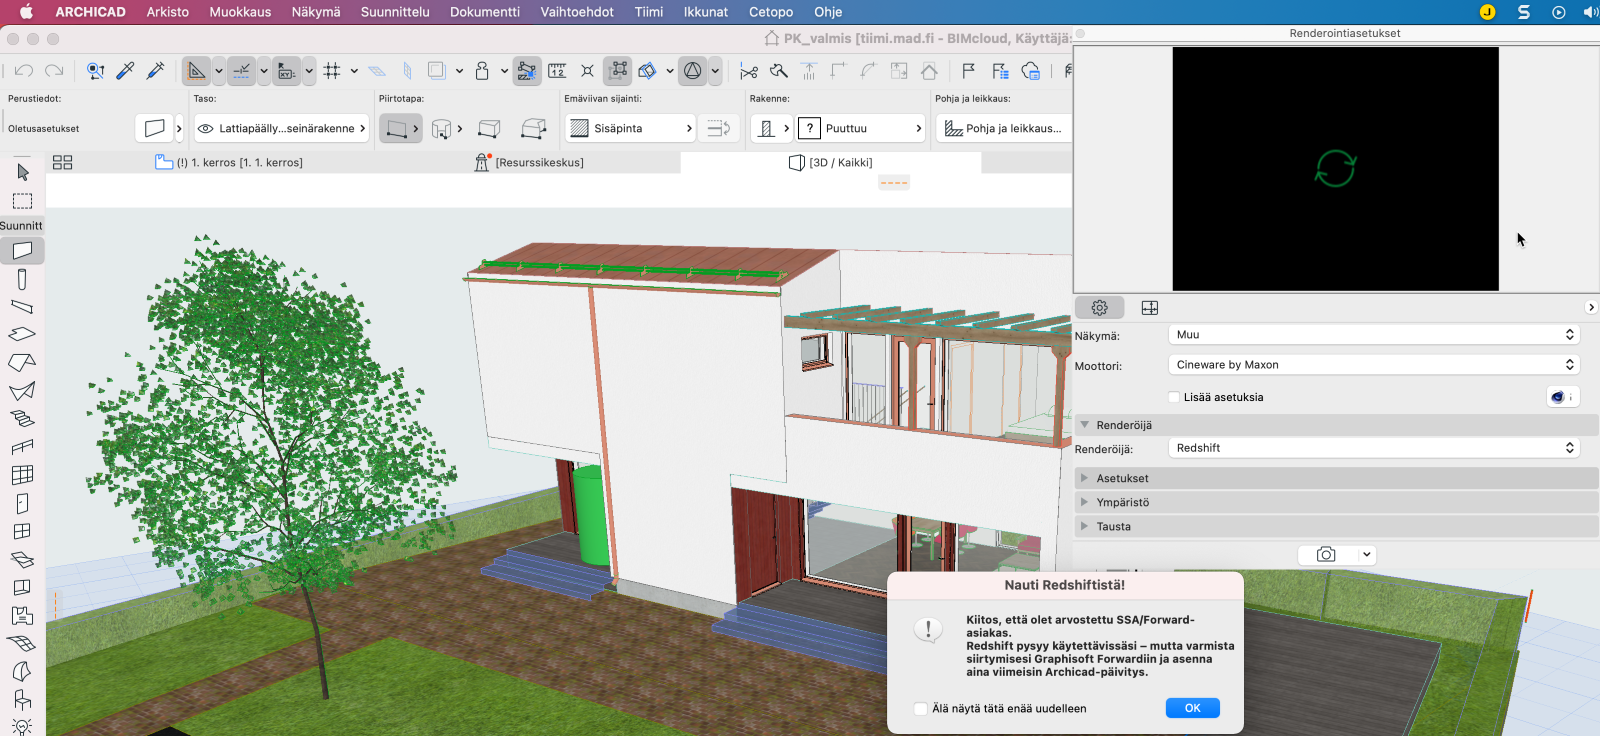This screenshot has width=1600, height=736.
Task: Activate the Roof tool in toolbox
Action: (x=22, y=362)
